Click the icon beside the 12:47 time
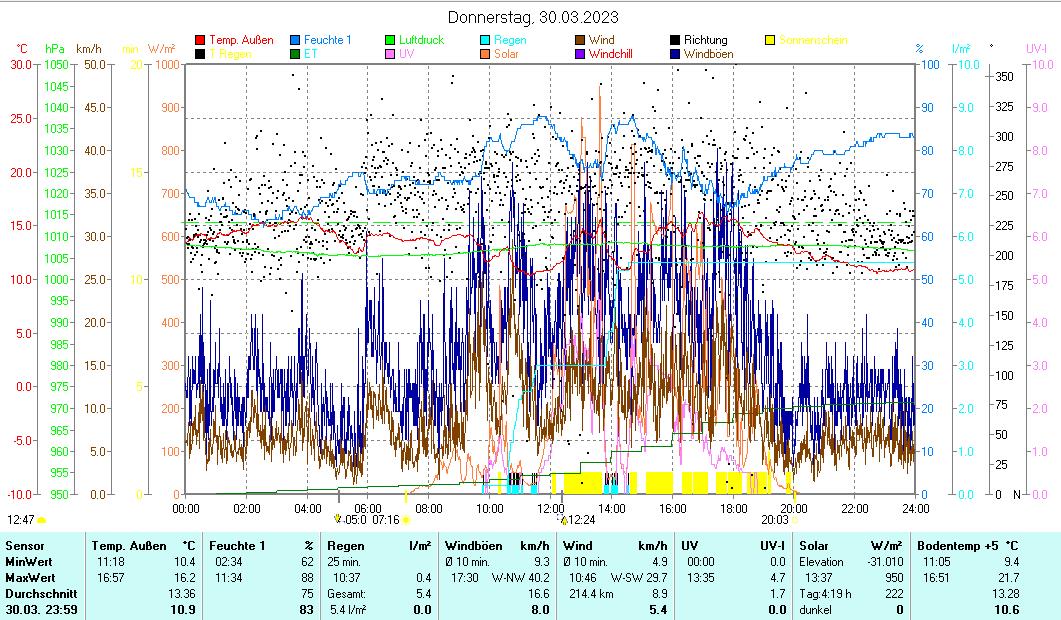 [42, 520]
